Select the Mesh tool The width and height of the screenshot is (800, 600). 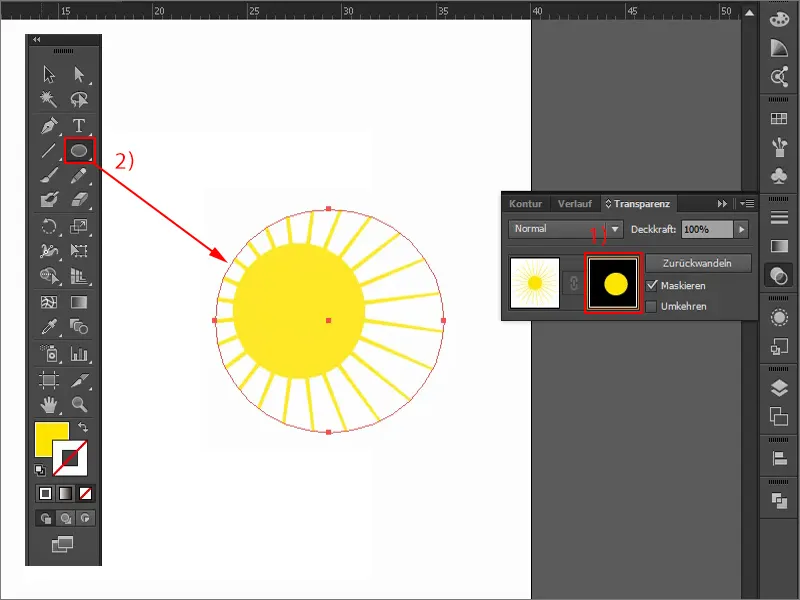click(x=49, y=302)
